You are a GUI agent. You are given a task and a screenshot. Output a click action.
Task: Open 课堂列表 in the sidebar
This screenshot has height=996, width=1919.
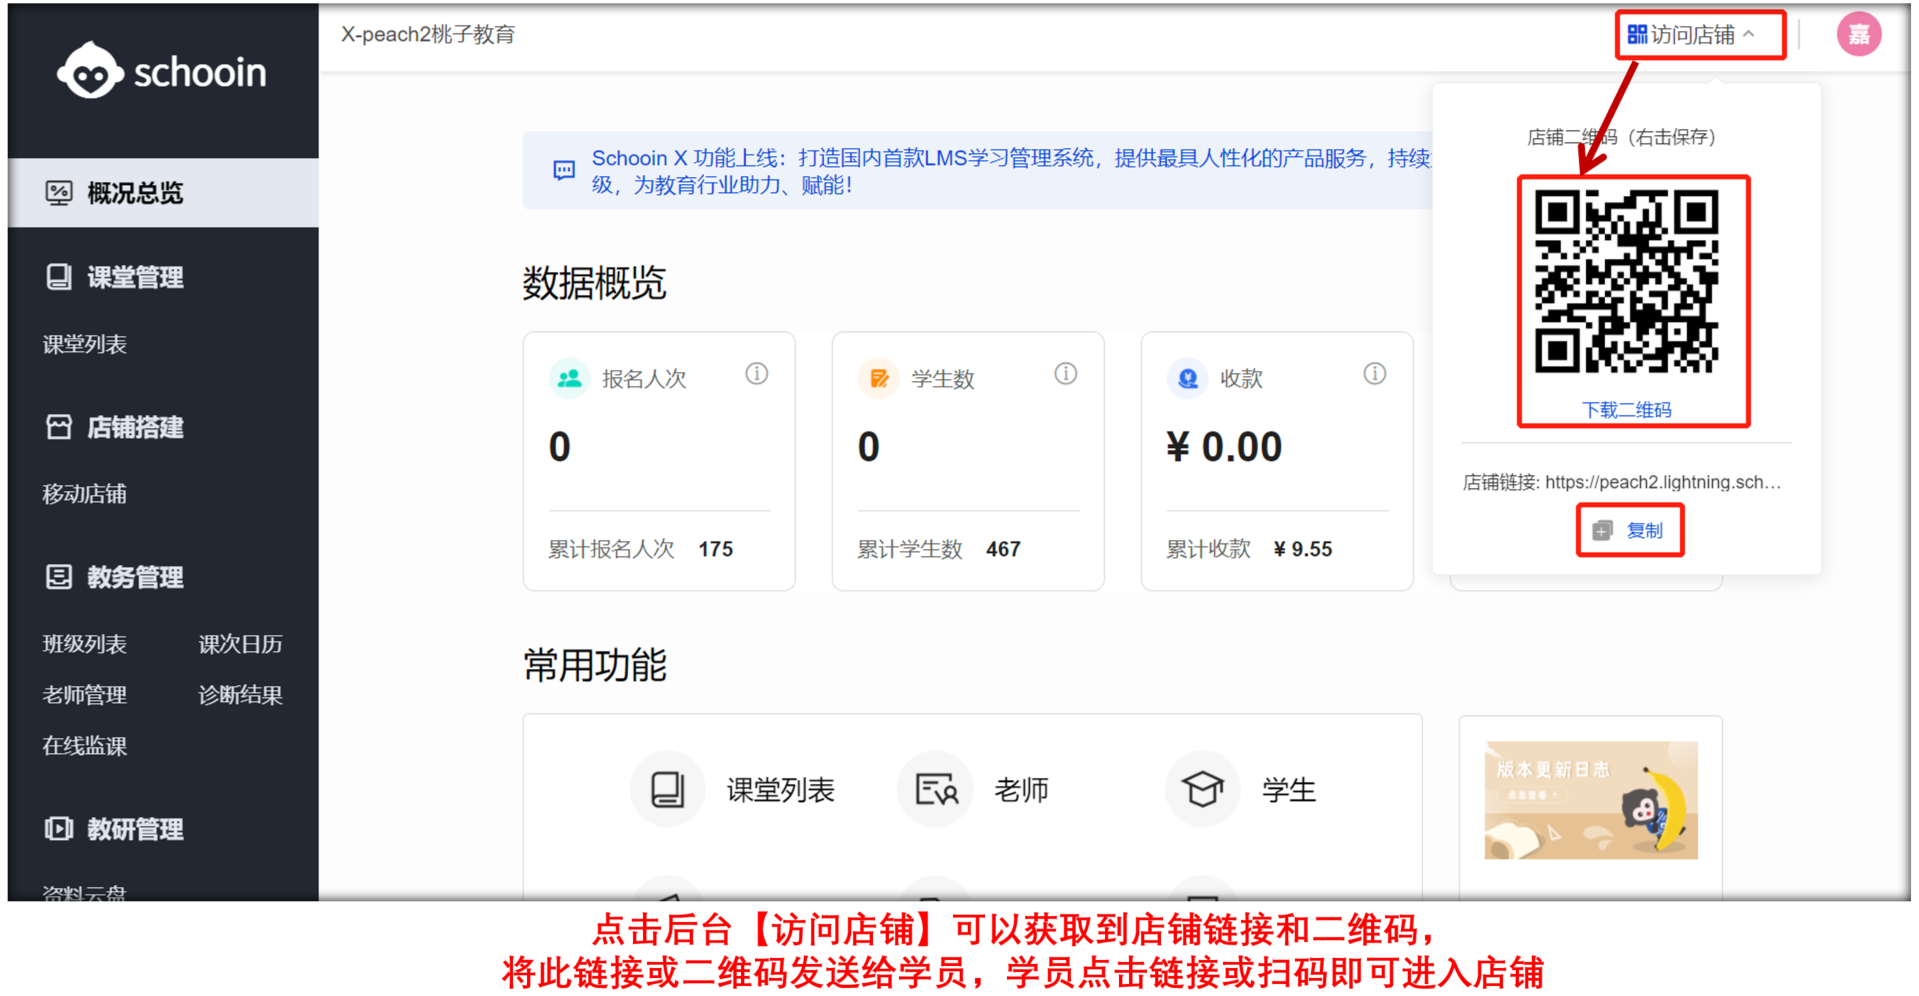pyautogui.click(x=85, y=345)
